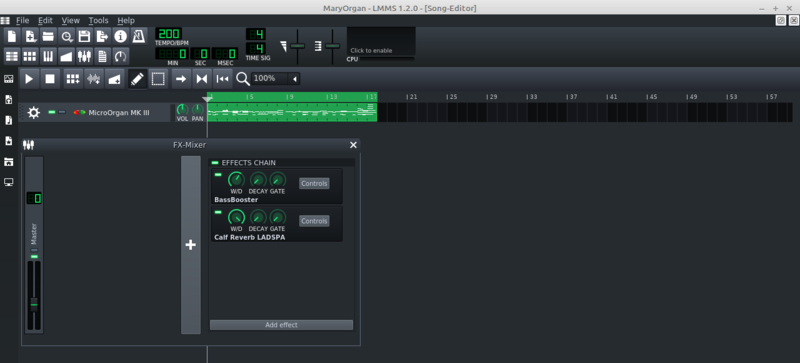Create new project from template icon

tap(31, 36)
